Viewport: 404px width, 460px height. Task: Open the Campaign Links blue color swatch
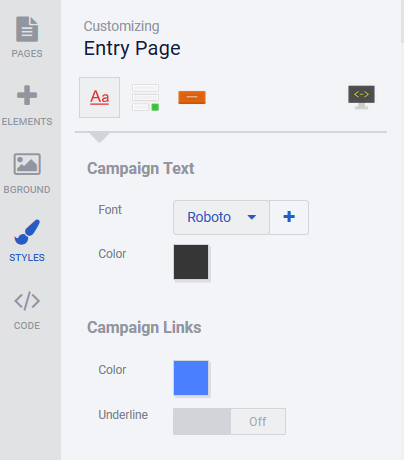[x=191, y=378]
